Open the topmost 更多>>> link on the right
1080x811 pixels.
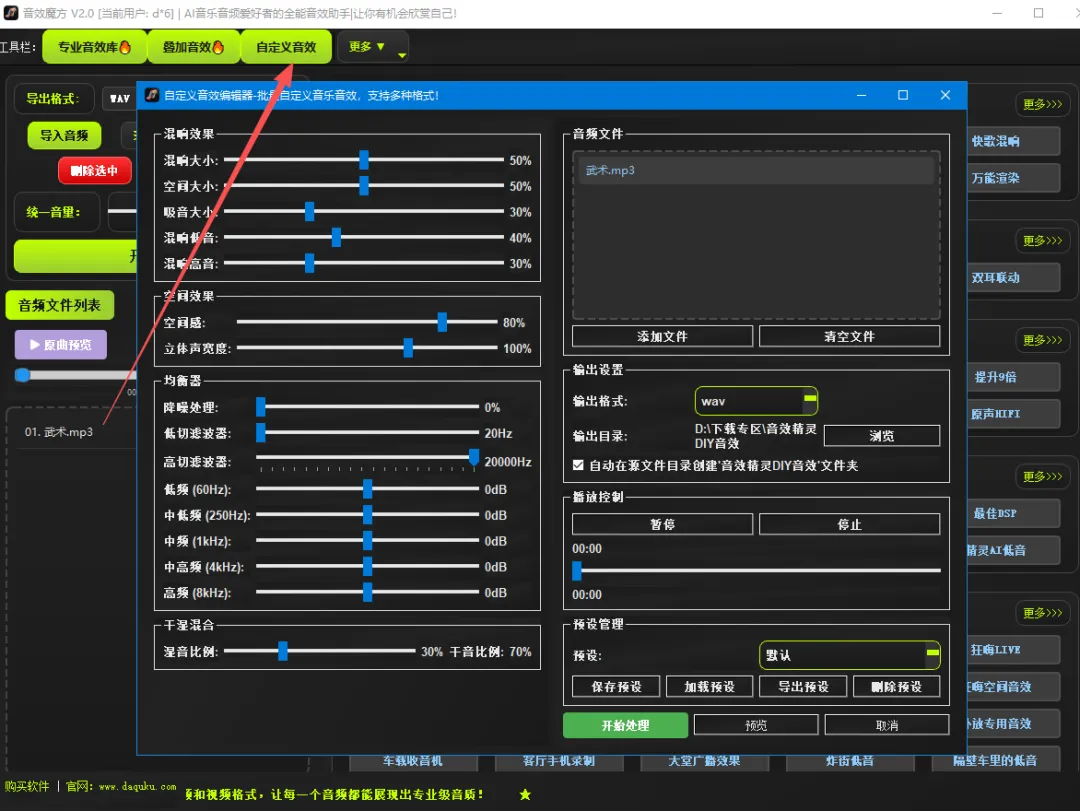(1042, 104)
